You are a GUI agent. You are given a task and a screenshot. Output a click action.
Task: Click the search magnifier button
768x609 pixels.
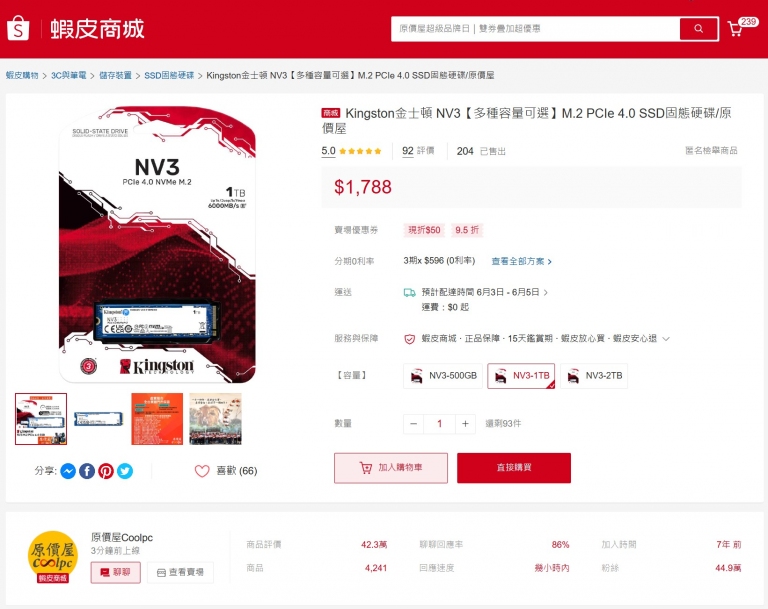point(698,28)
